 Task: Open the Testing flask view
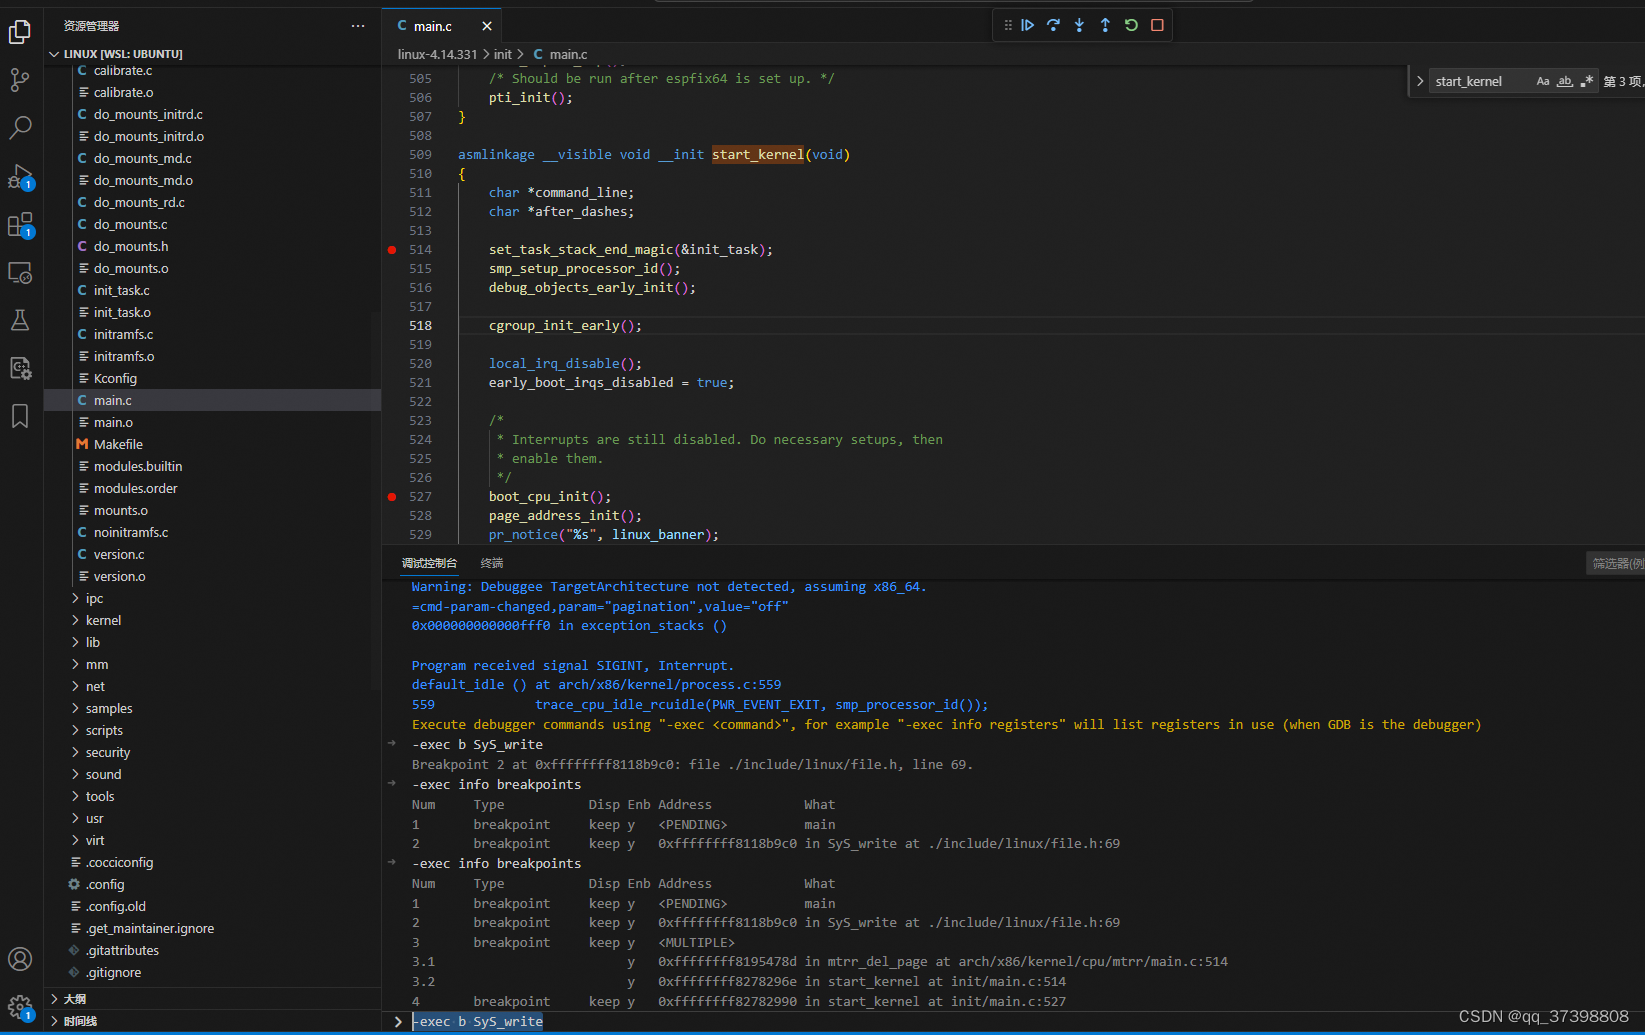tap(20, 320)
